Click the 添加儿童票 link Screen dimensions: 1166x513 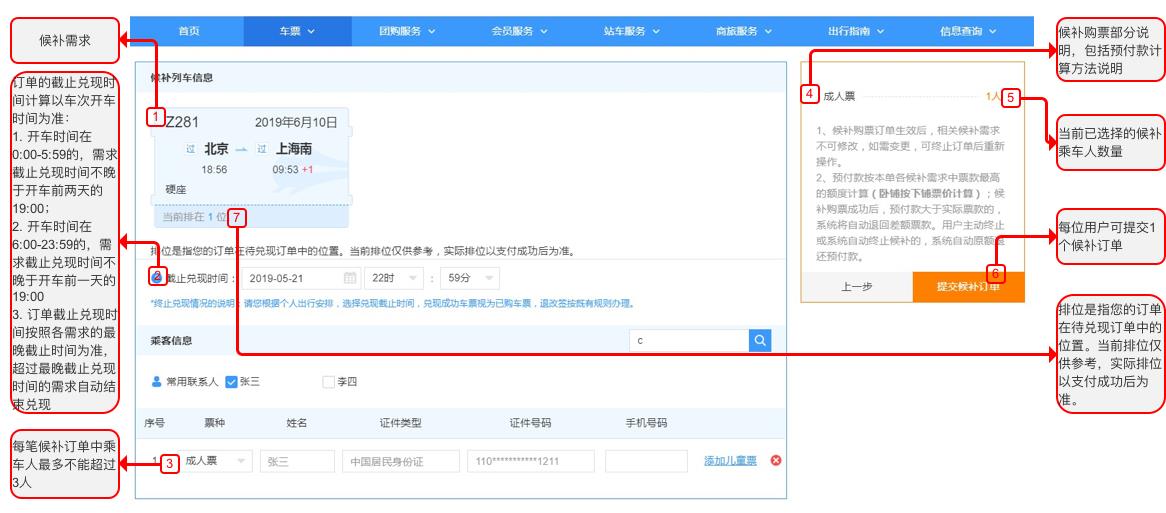point(730,461)
